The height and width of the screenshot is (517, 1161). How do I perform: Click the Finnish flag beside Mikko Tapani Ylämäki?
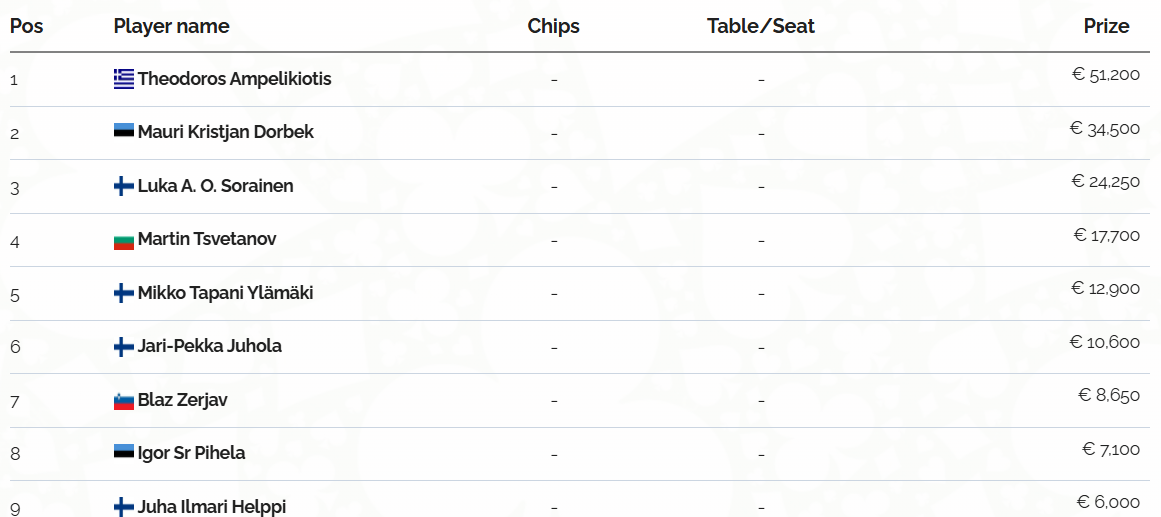click(124, 293)
